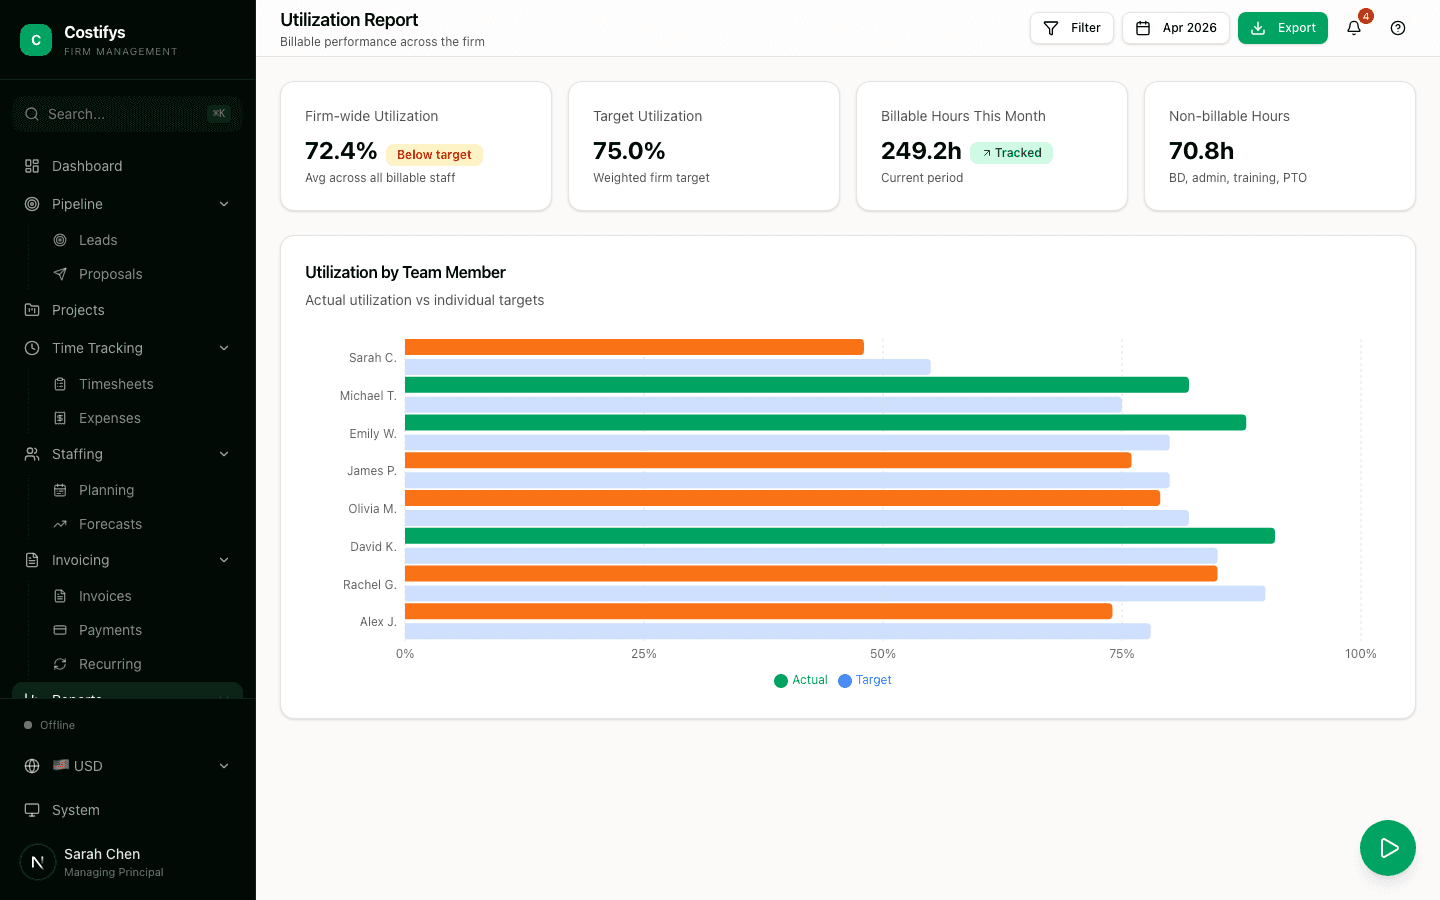This screenshot has width=1440, height=900.
Task: Open the search field magnifier icon
Action: tap(30, 114)
